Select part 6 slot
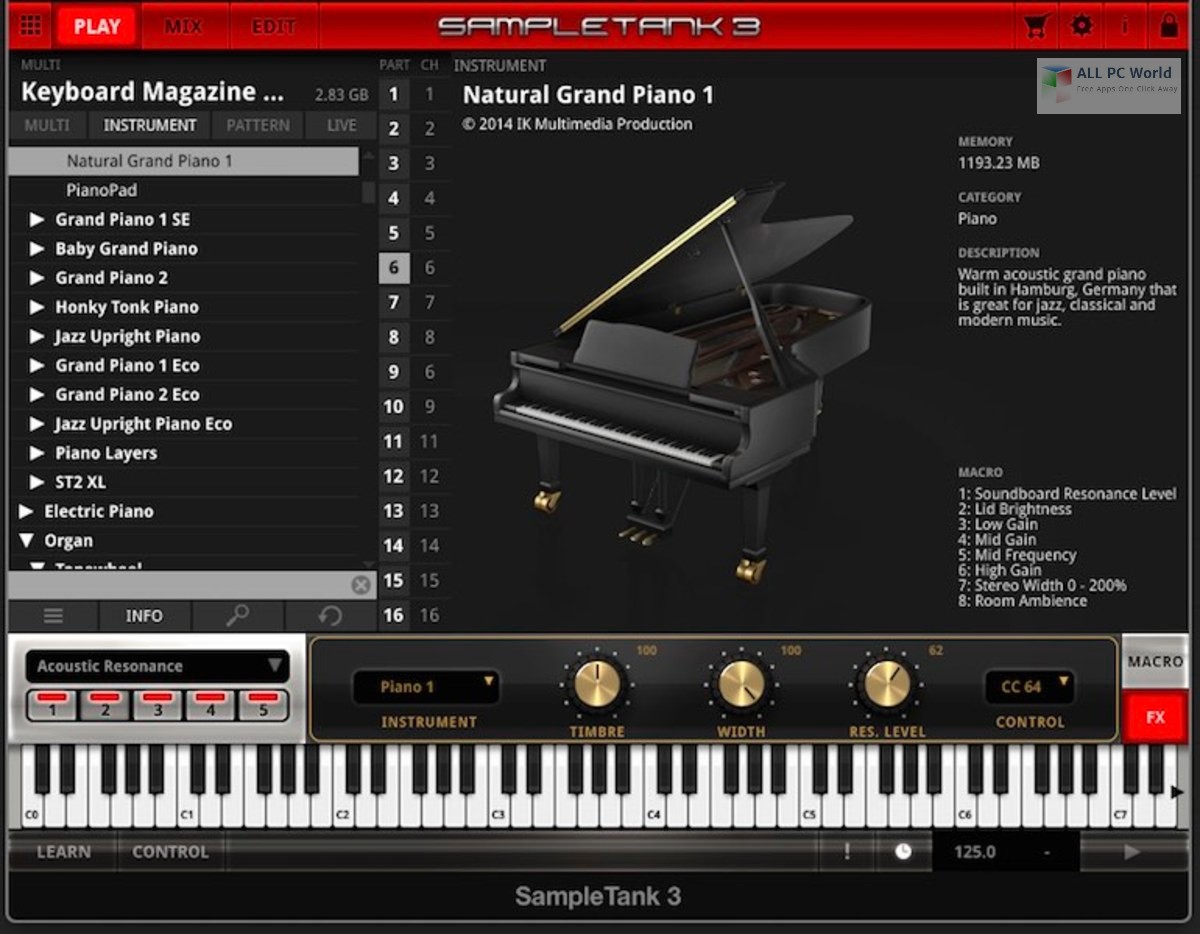Image resolution: width=1200 pixels, height=934 pixels. 394,267
